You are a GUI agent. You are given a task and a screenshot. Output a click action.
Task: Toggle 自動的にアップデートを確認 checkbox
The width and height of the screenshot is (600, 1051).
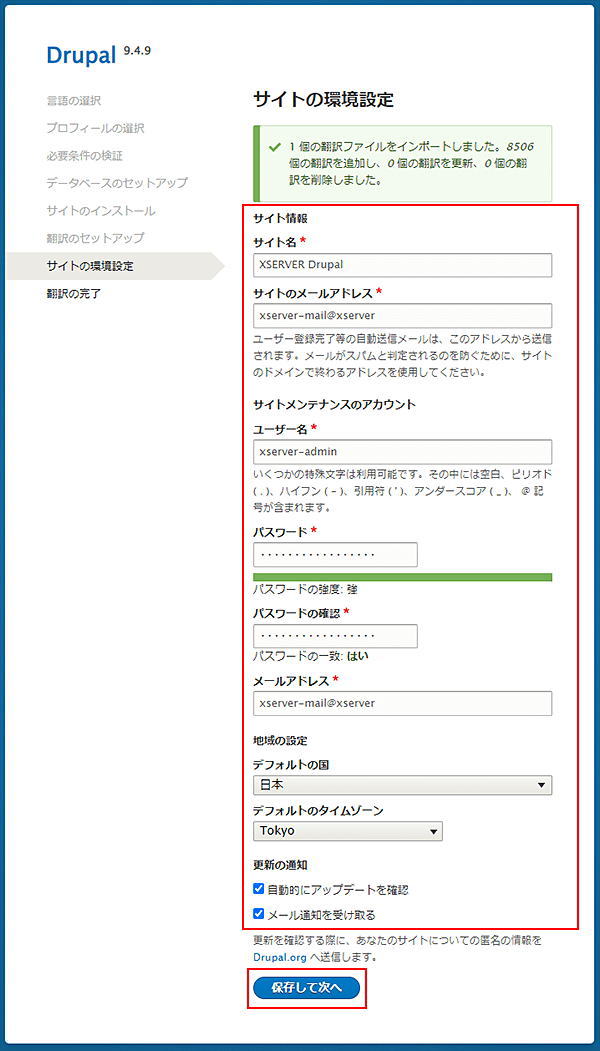[259, 888]
